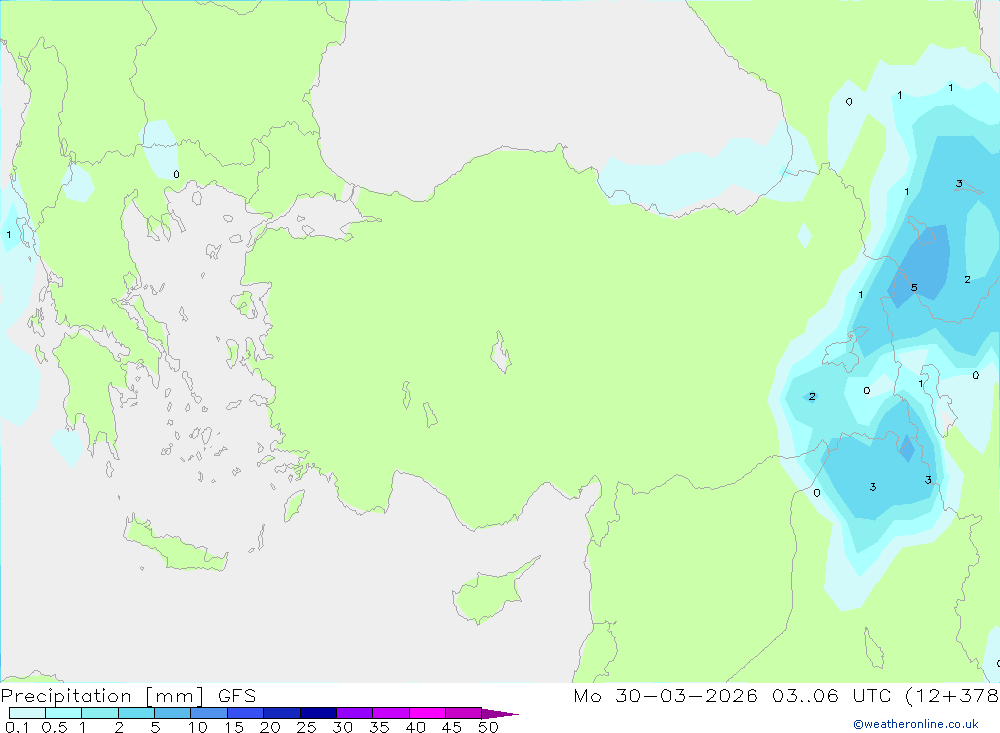The height and width of the screenshot is (733, 1000).
Task: Pick the 45–50 mm legend swatch
Action: click(464, 713)
